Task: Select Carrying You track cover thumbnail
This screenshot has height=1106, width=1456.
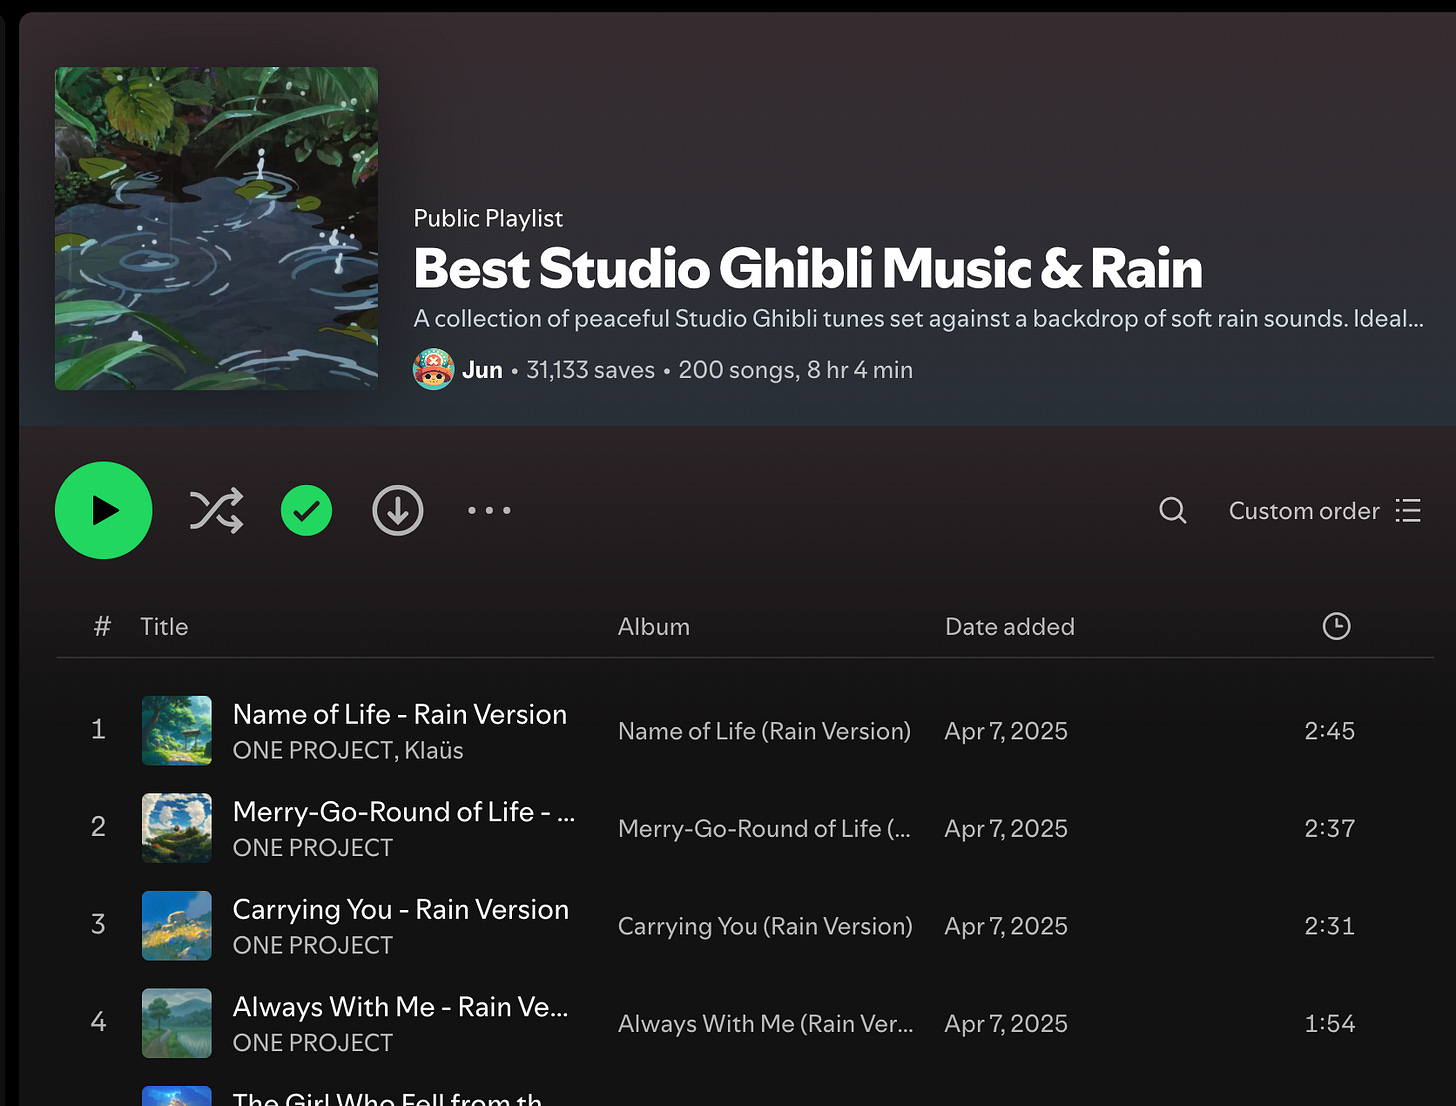Action: 177,926
